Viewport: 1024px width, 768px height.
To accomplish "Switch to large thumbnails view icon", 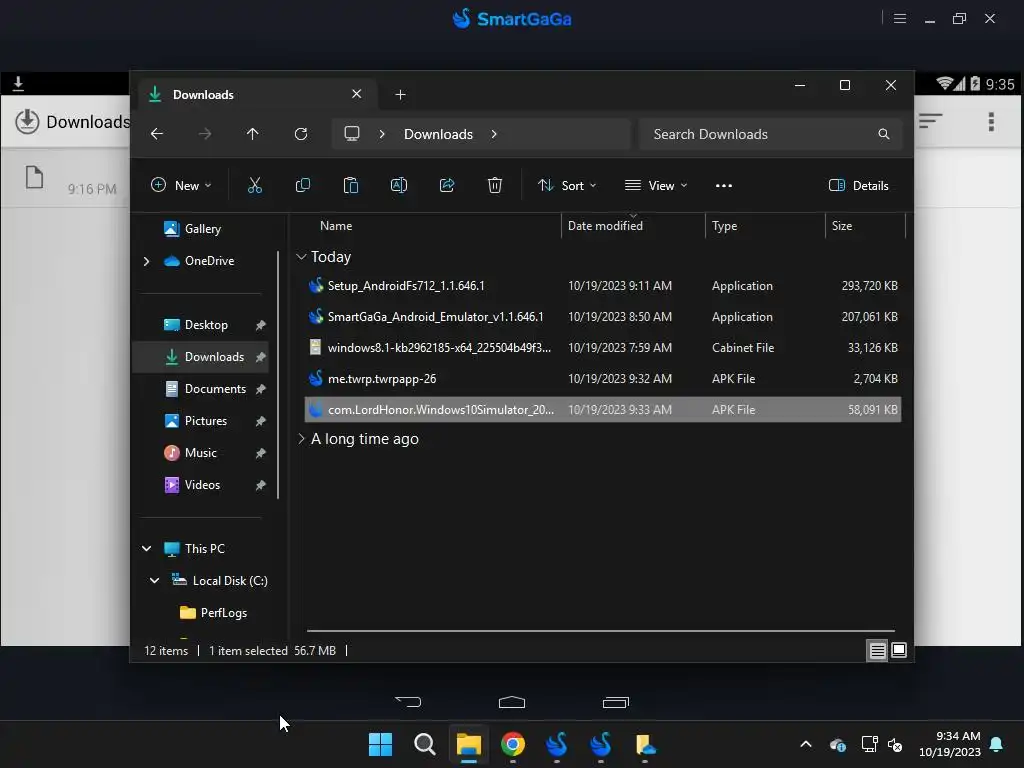I will [x=899, y=650].
